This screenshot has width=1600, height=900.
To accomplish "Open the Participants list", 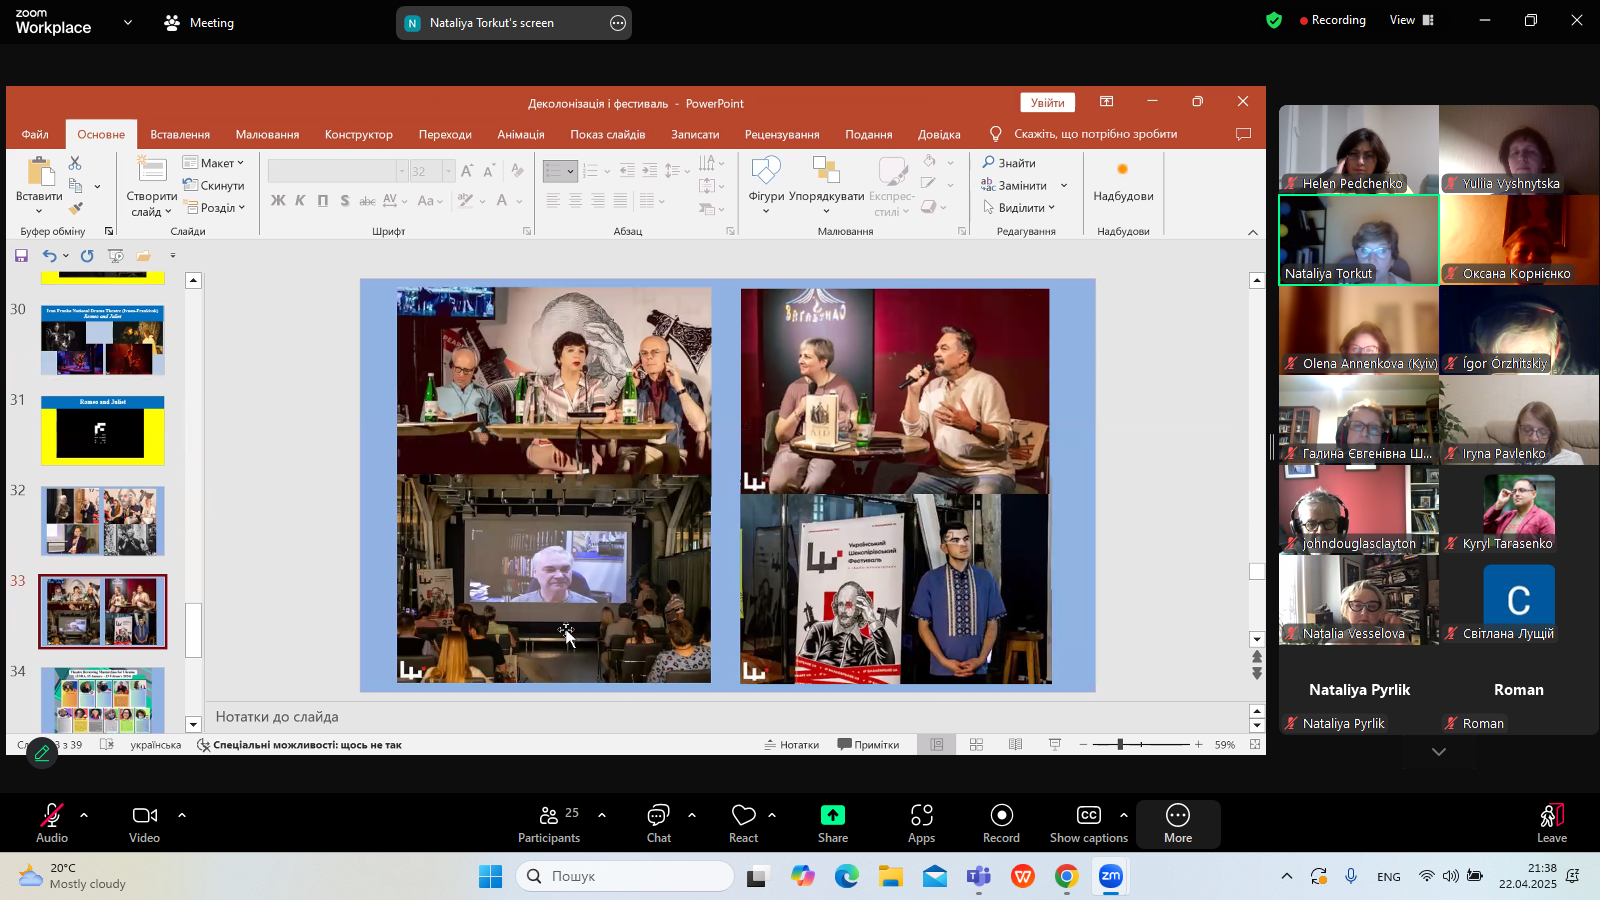I will click(549, 823).
